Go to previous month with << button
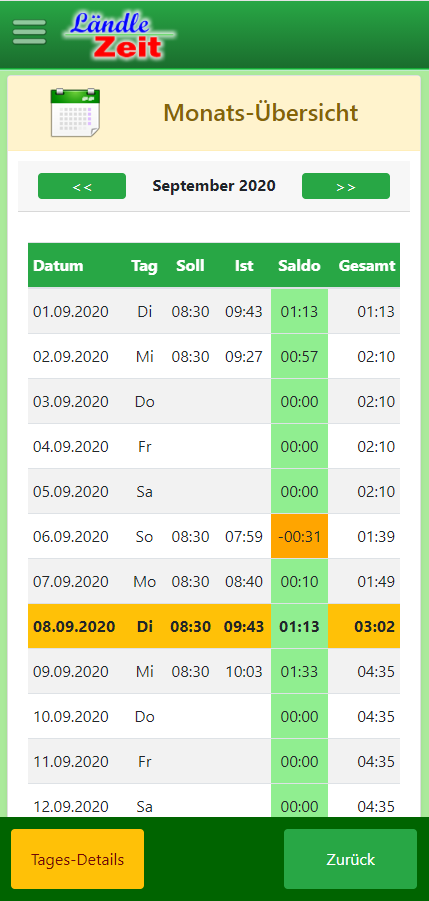 tap(82, 186)
